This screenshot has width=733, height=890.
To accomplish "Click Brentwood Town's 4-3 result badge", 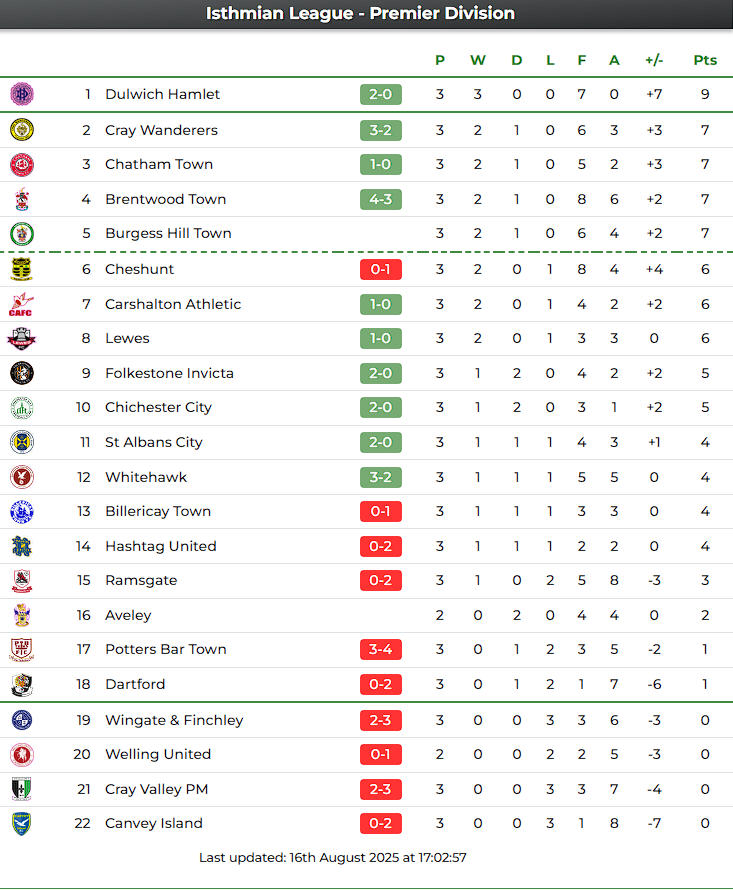I will click(x=380, y=199).
